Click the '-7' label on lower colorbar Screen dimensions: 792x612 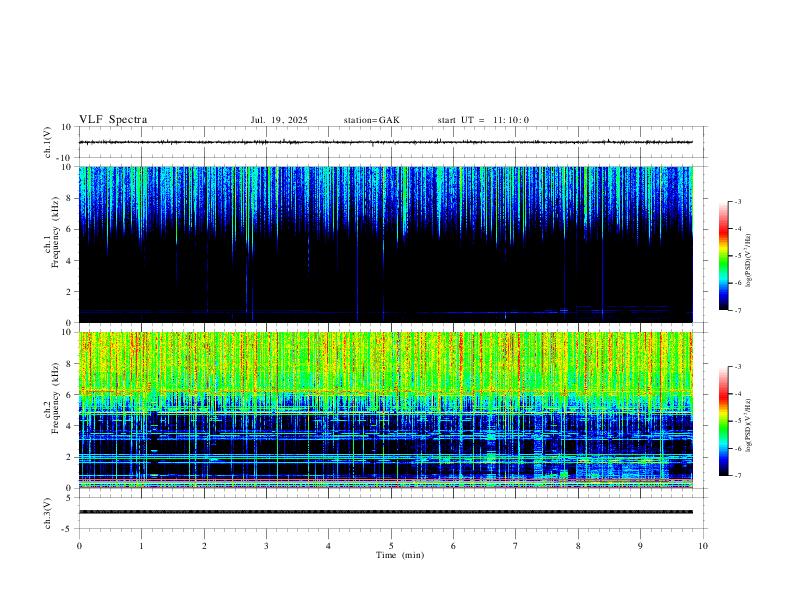pos(737,476)
